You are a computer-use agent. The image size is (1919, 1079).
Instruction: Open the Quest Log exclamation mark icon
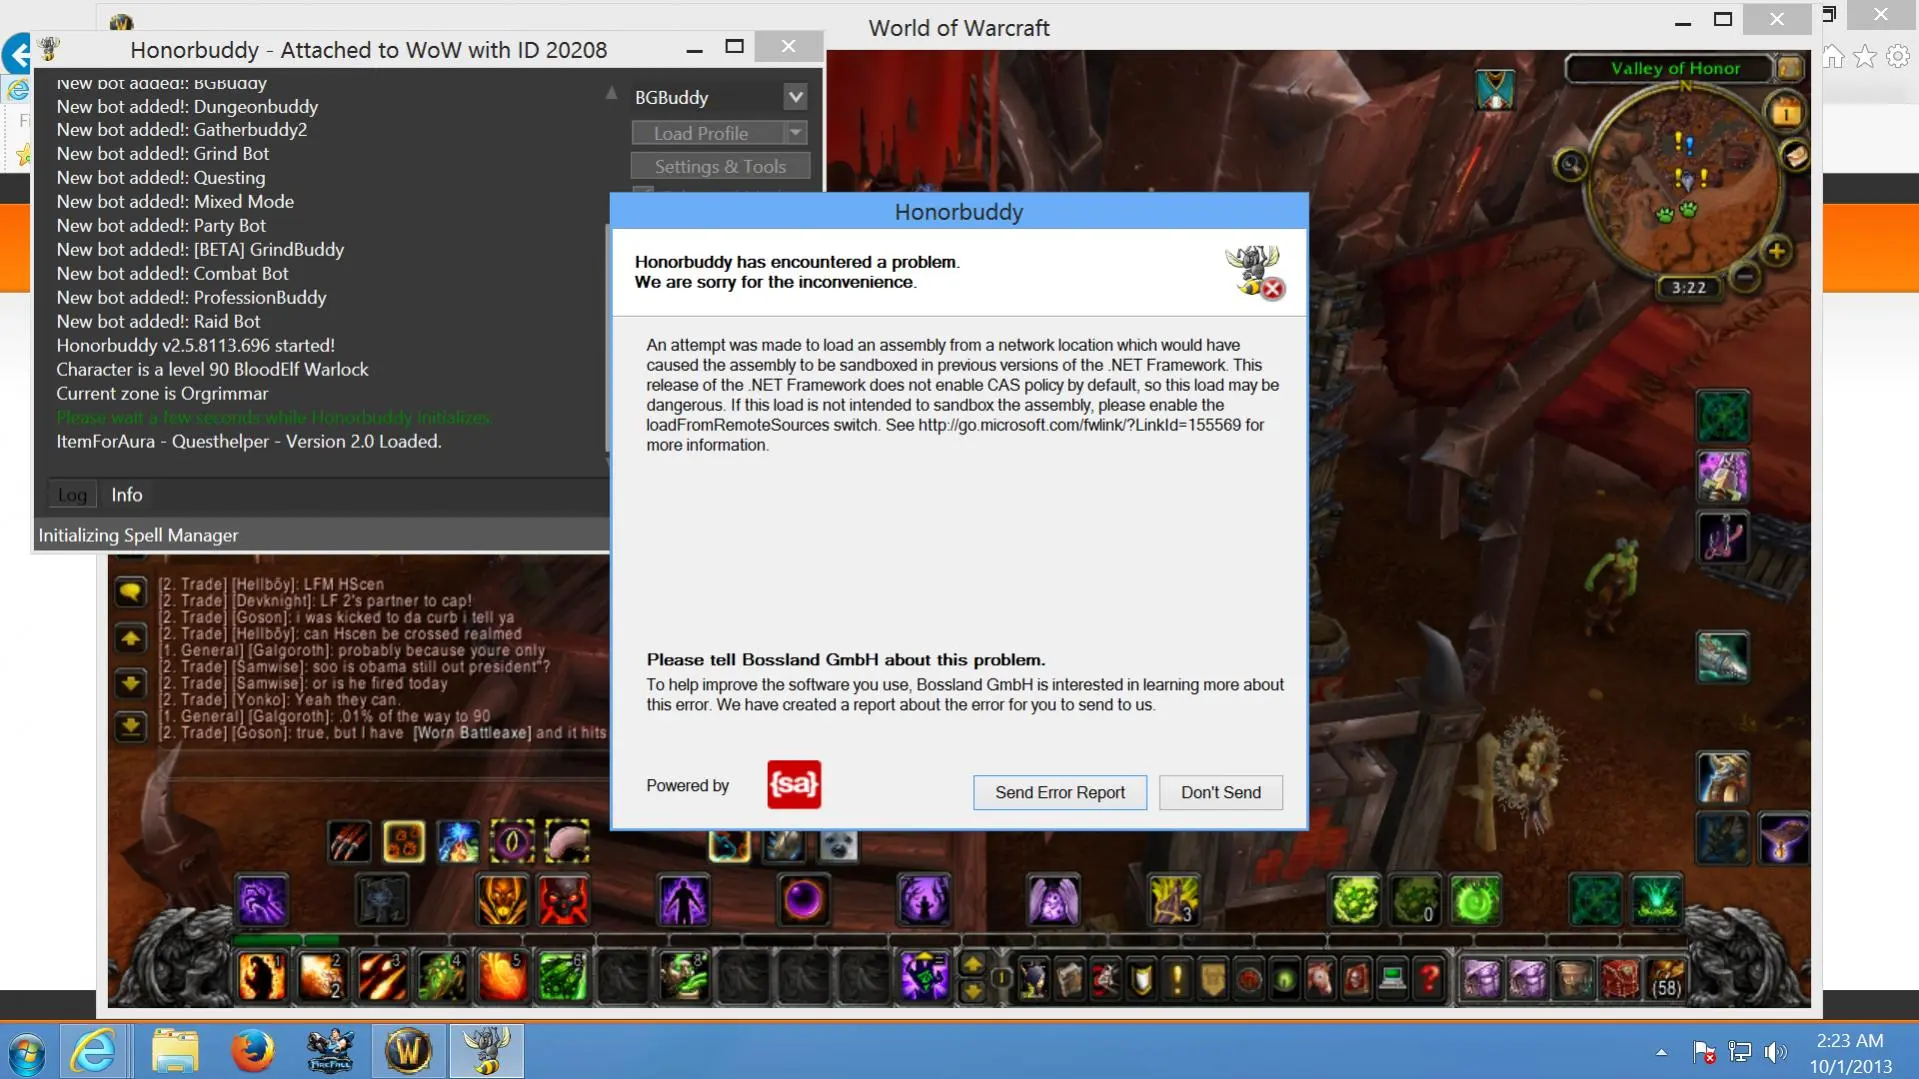click(1177, 977)
